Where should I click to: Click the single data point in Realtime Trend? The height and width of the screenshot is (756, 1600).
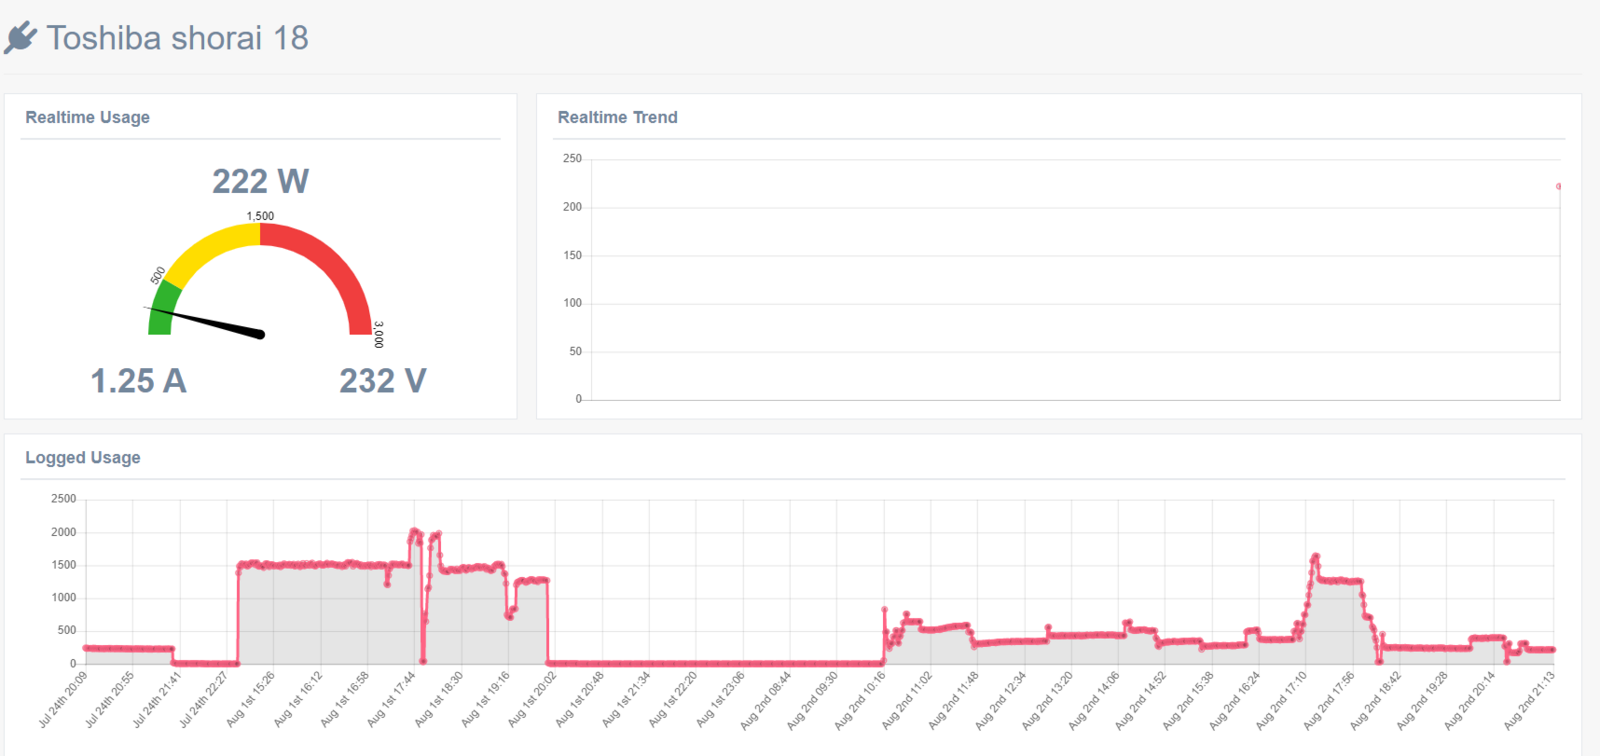point(1558,186)
